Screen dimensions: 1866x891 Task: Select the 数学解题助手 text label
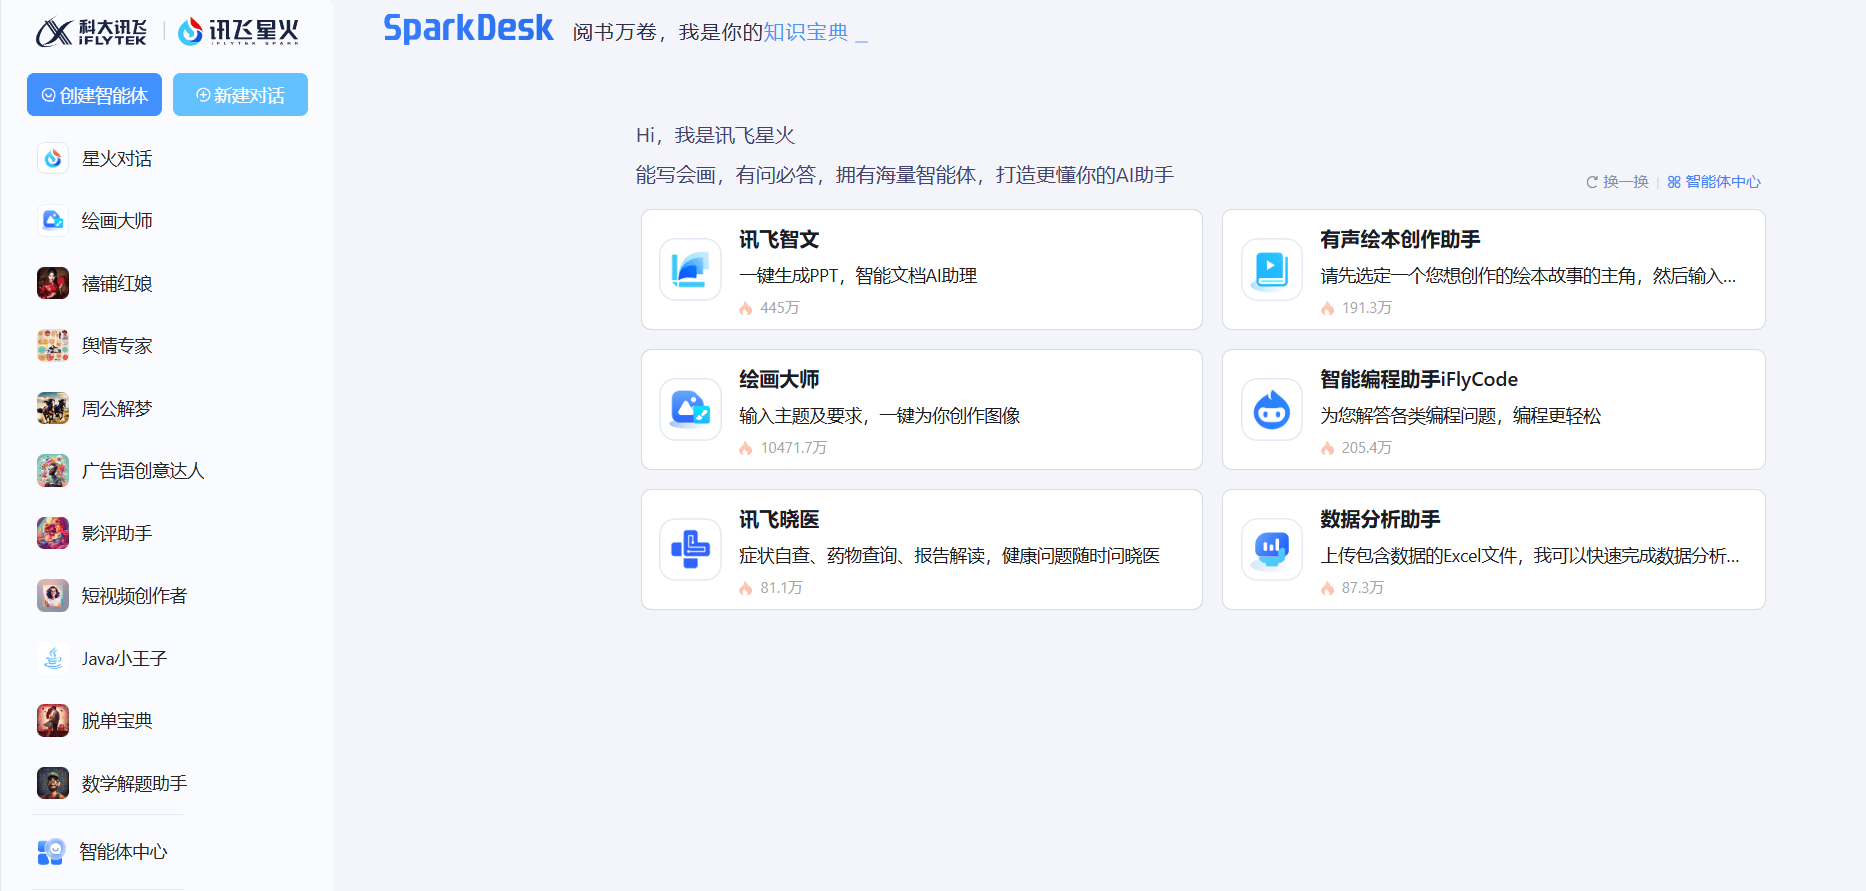[x=134, y=784]
